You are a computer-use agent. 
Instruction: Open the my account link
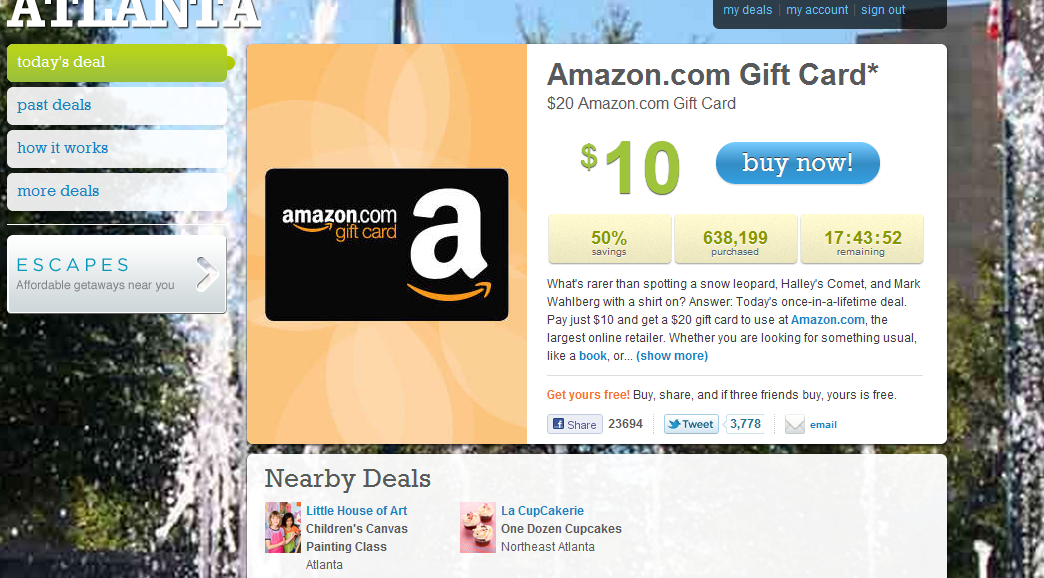pos(817,10)
